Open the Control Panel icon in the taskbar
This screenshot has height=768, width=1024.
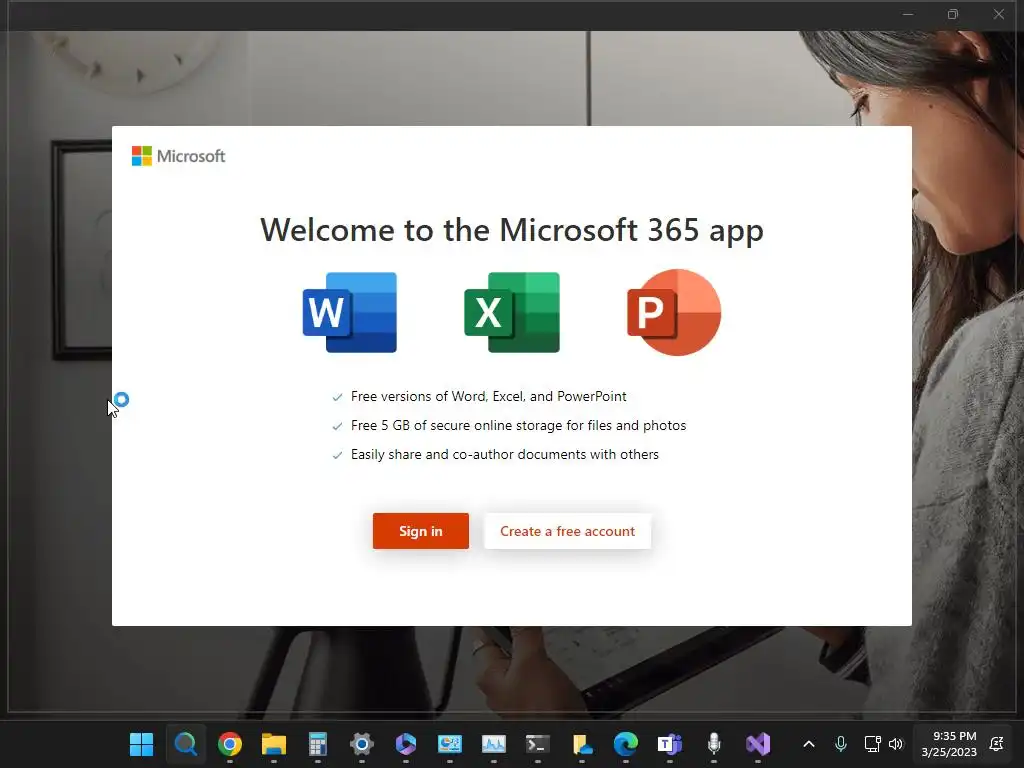[x=450, y=744]
